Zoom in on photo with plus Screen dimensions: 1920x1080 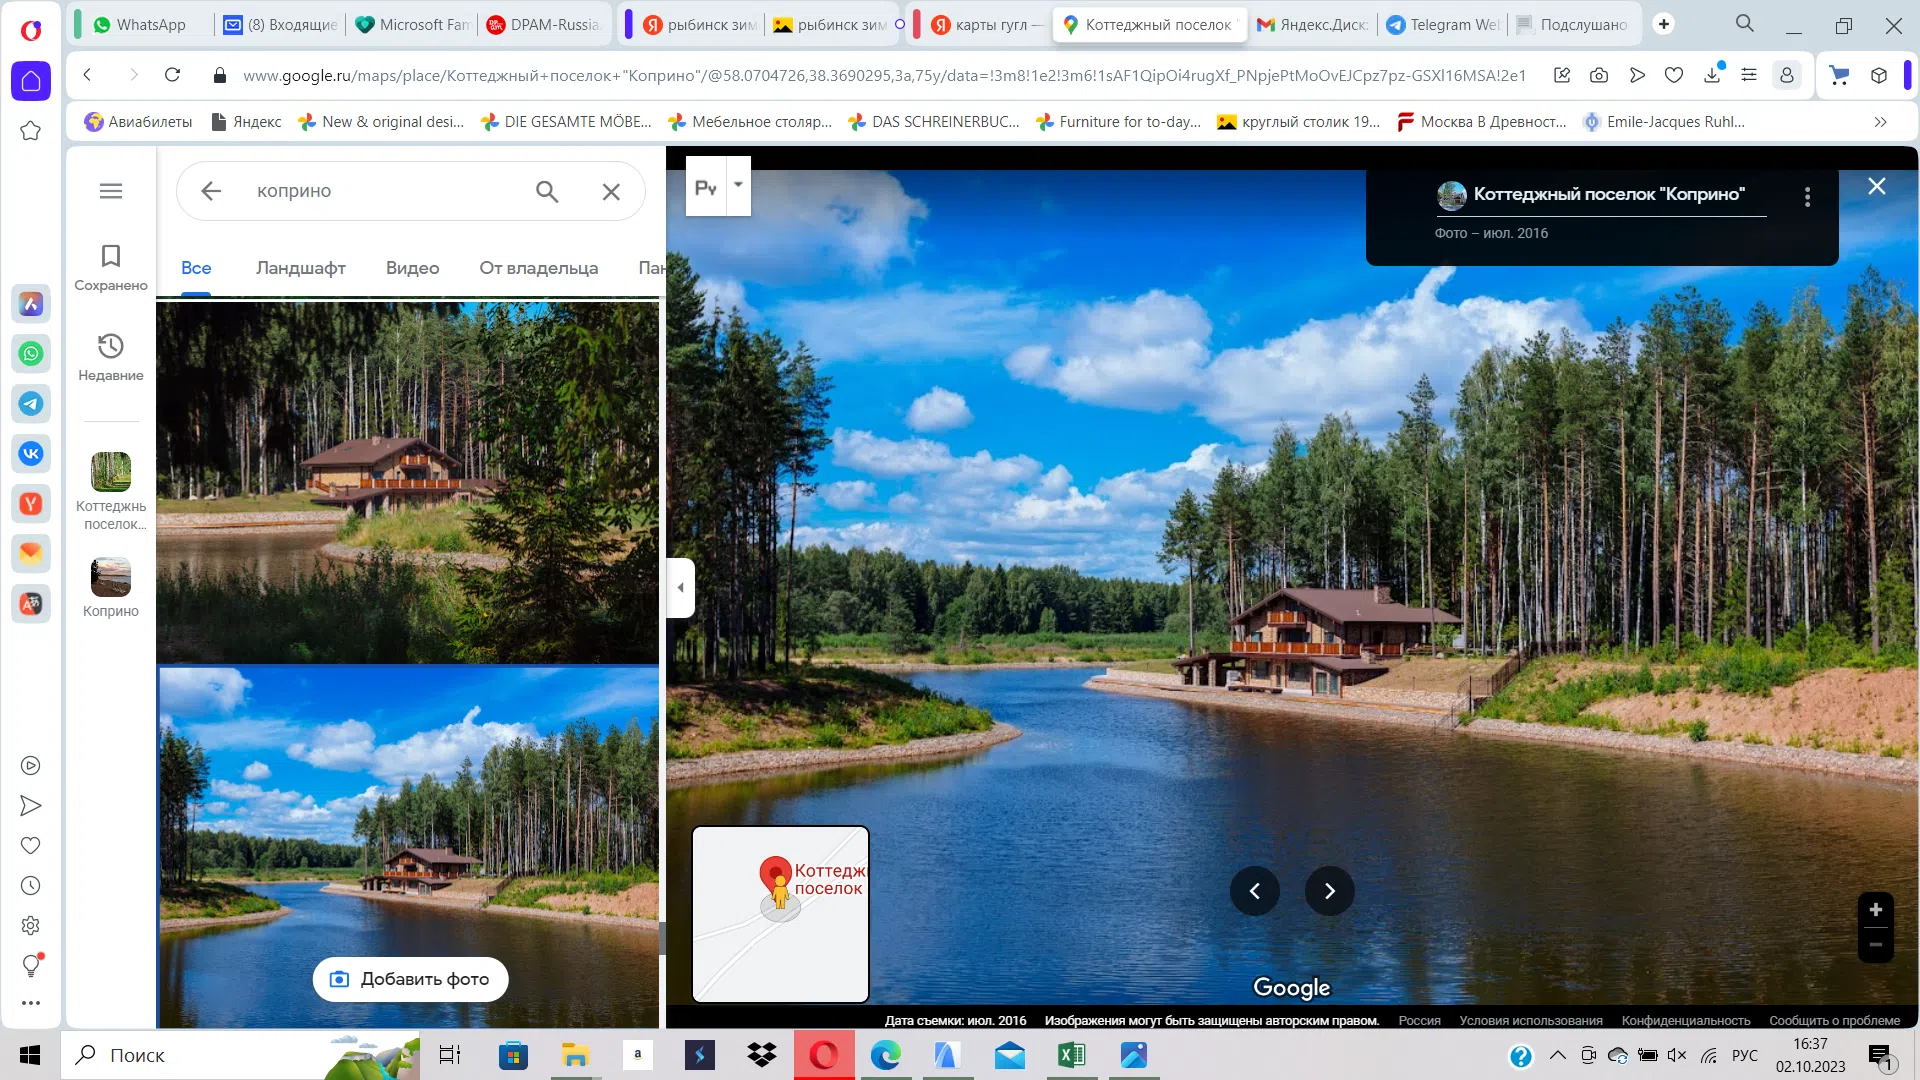[x=1876, y=909]
